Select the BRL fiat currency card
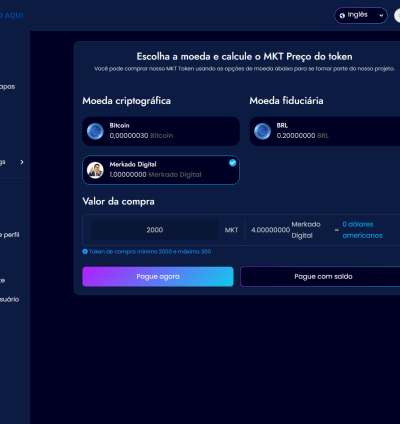Image resolution: width=400 pixels, height=424 pixels. [325, 131]
